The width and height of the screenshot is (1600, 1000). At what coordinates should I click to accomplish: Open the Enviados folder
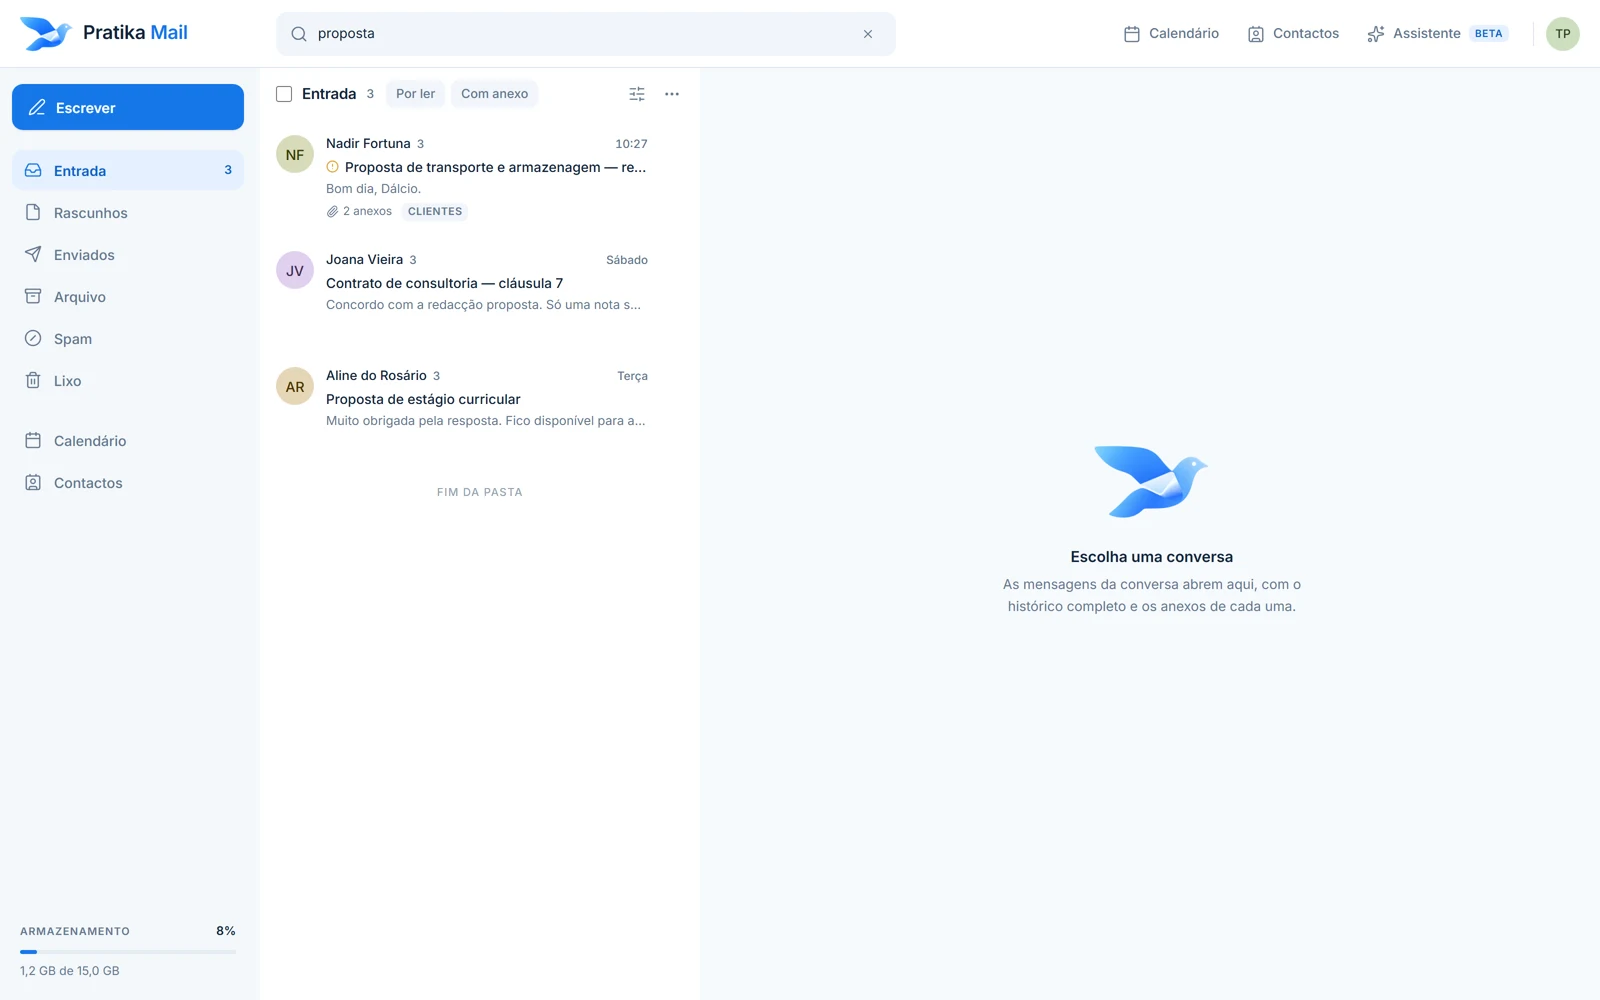[x=128, y=254]
